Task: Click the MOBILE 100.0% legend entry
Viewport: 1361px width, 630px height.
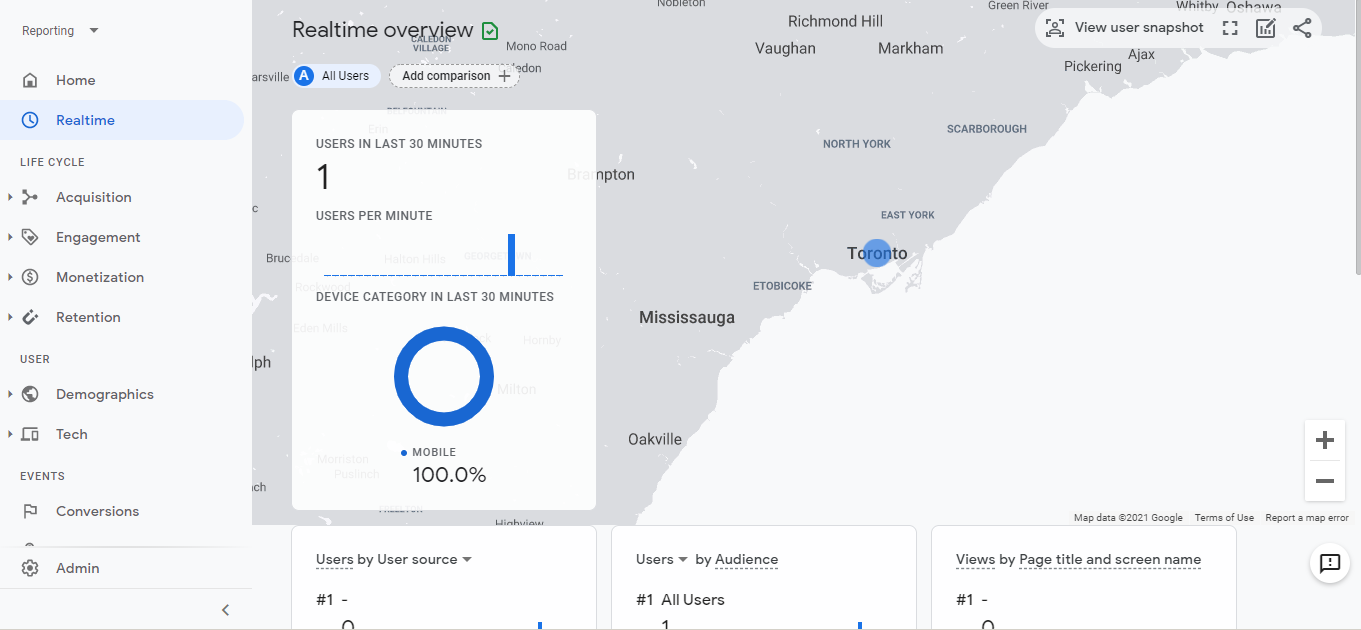Action: coord(444,465)
